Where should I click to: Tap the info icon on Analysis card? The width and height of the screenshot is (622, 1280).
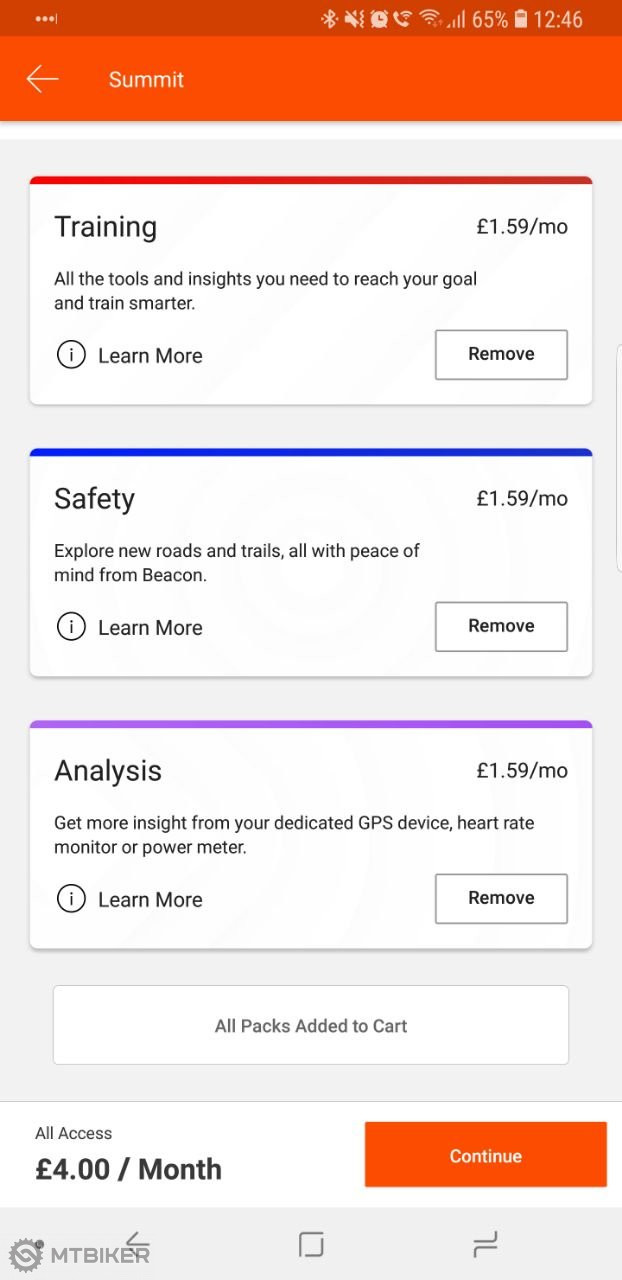(71, 899)
